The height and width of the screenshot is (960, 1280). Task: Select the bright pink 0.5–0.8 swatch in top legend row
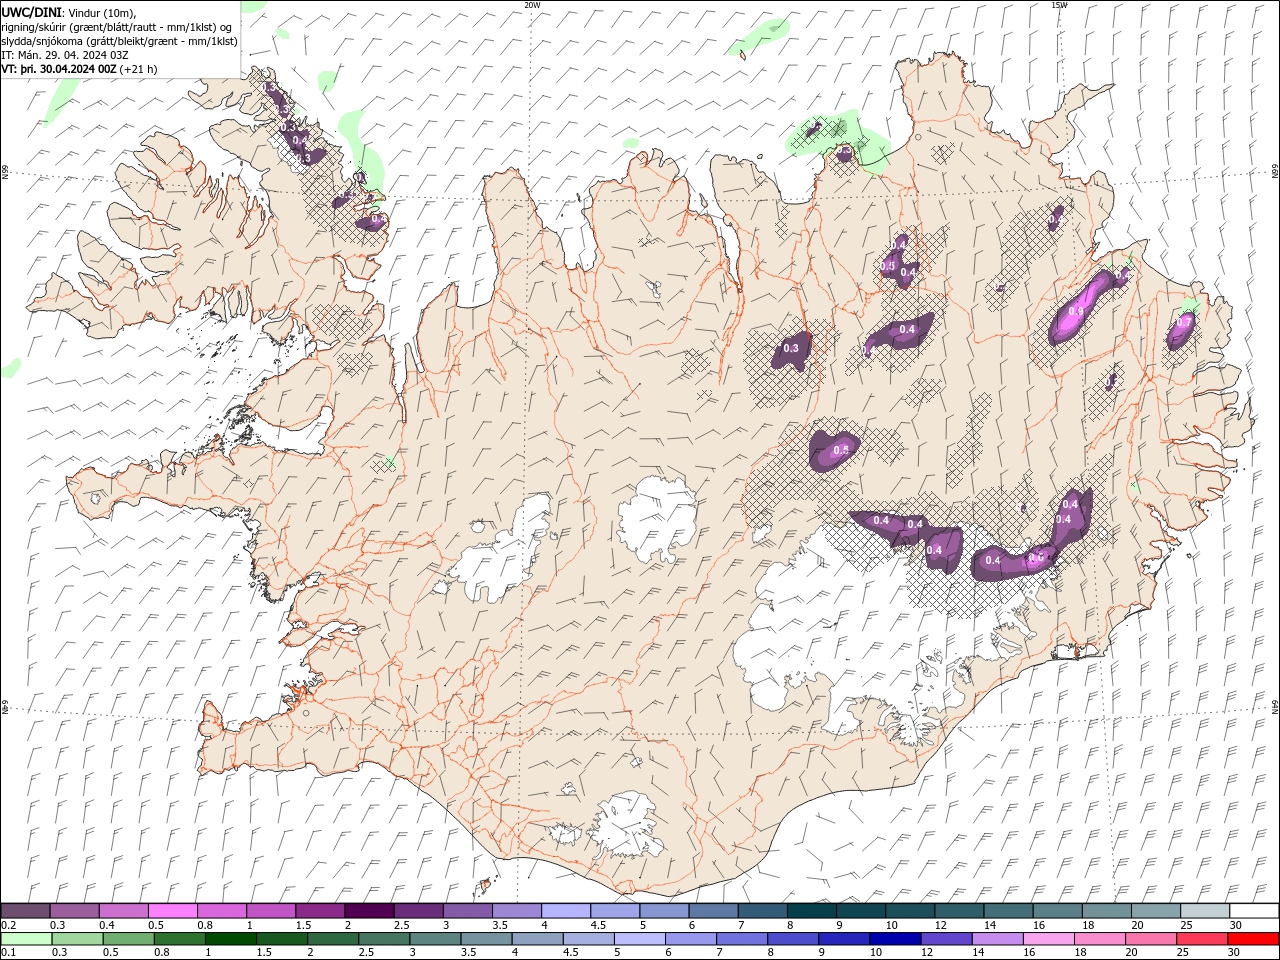(173, 911)
